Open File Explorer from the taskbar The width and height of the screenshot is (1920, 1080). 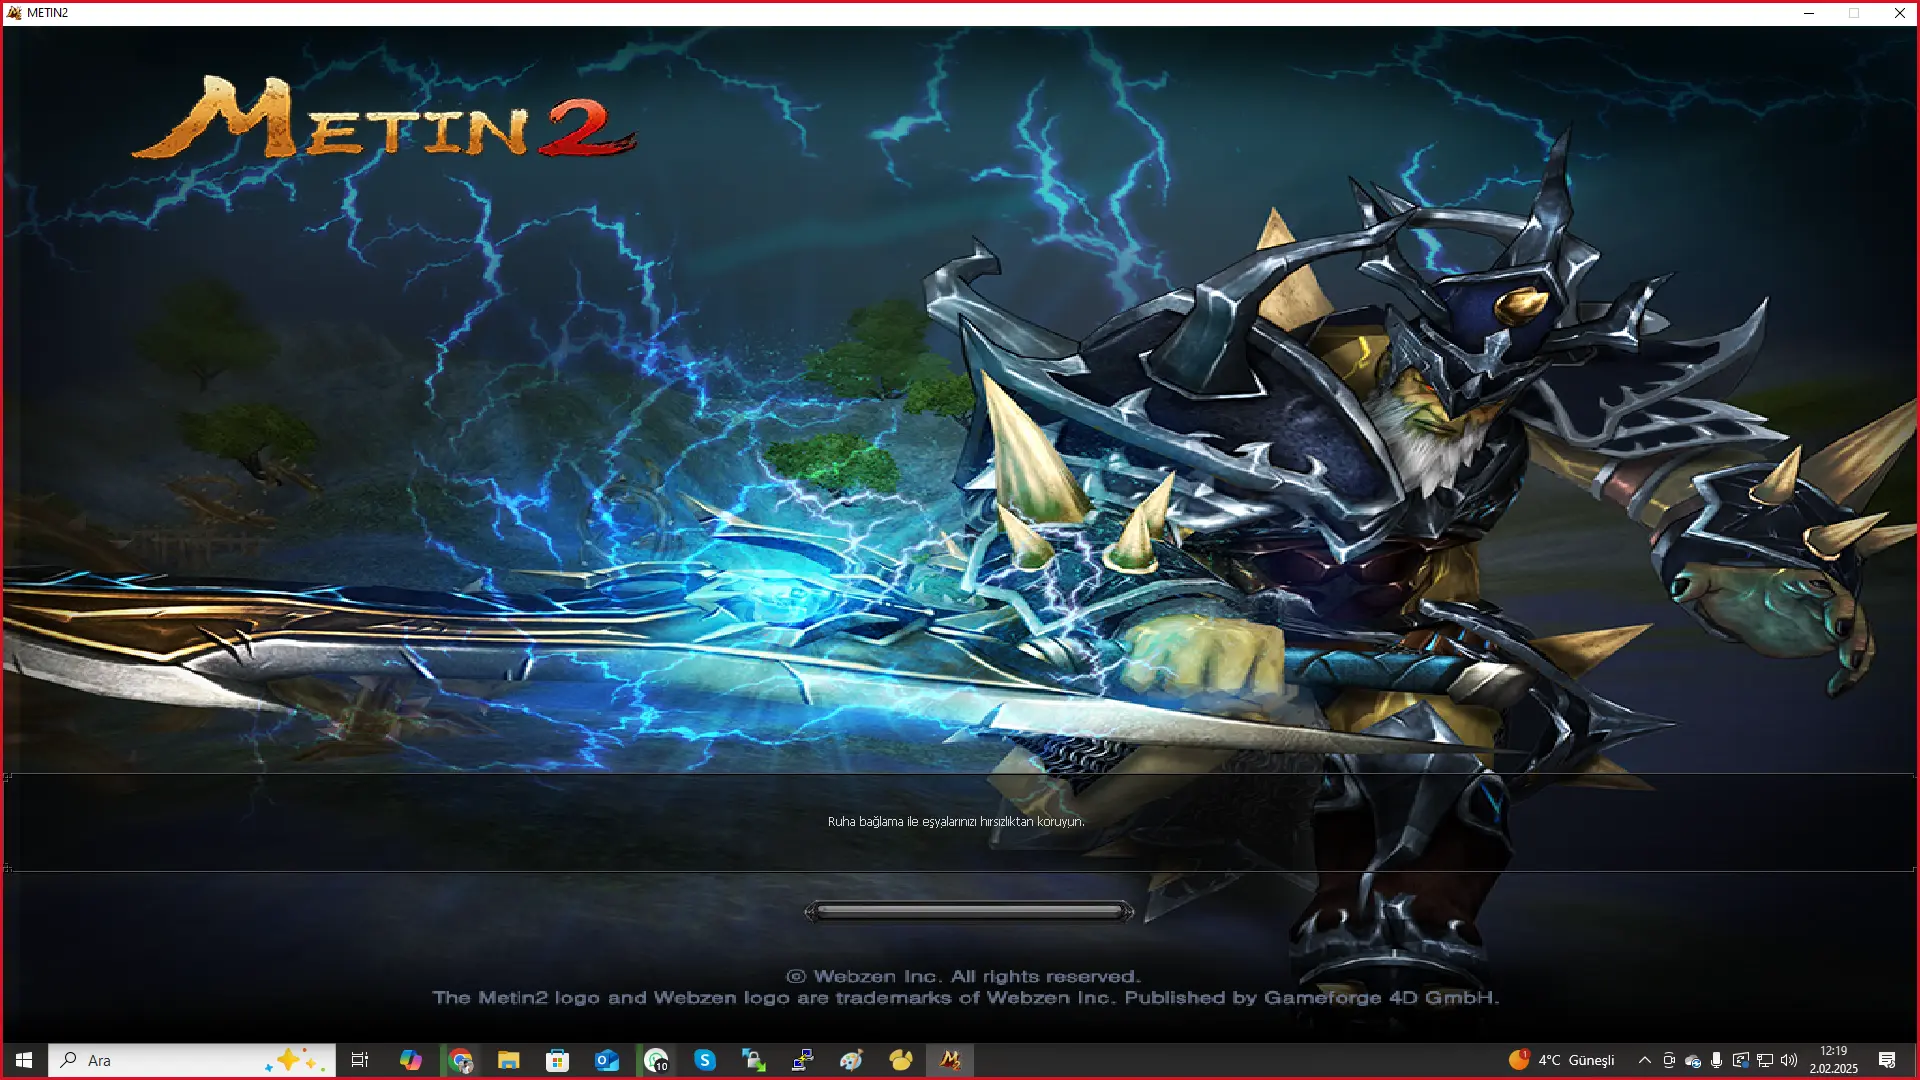tap(509, 1060)
